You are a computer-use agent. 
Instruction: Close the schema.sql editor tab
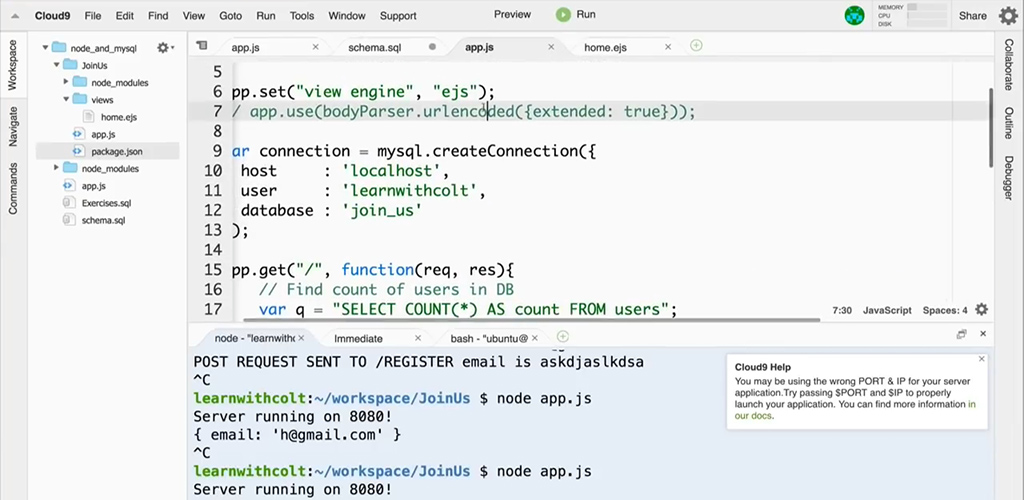tap(432, 47)
